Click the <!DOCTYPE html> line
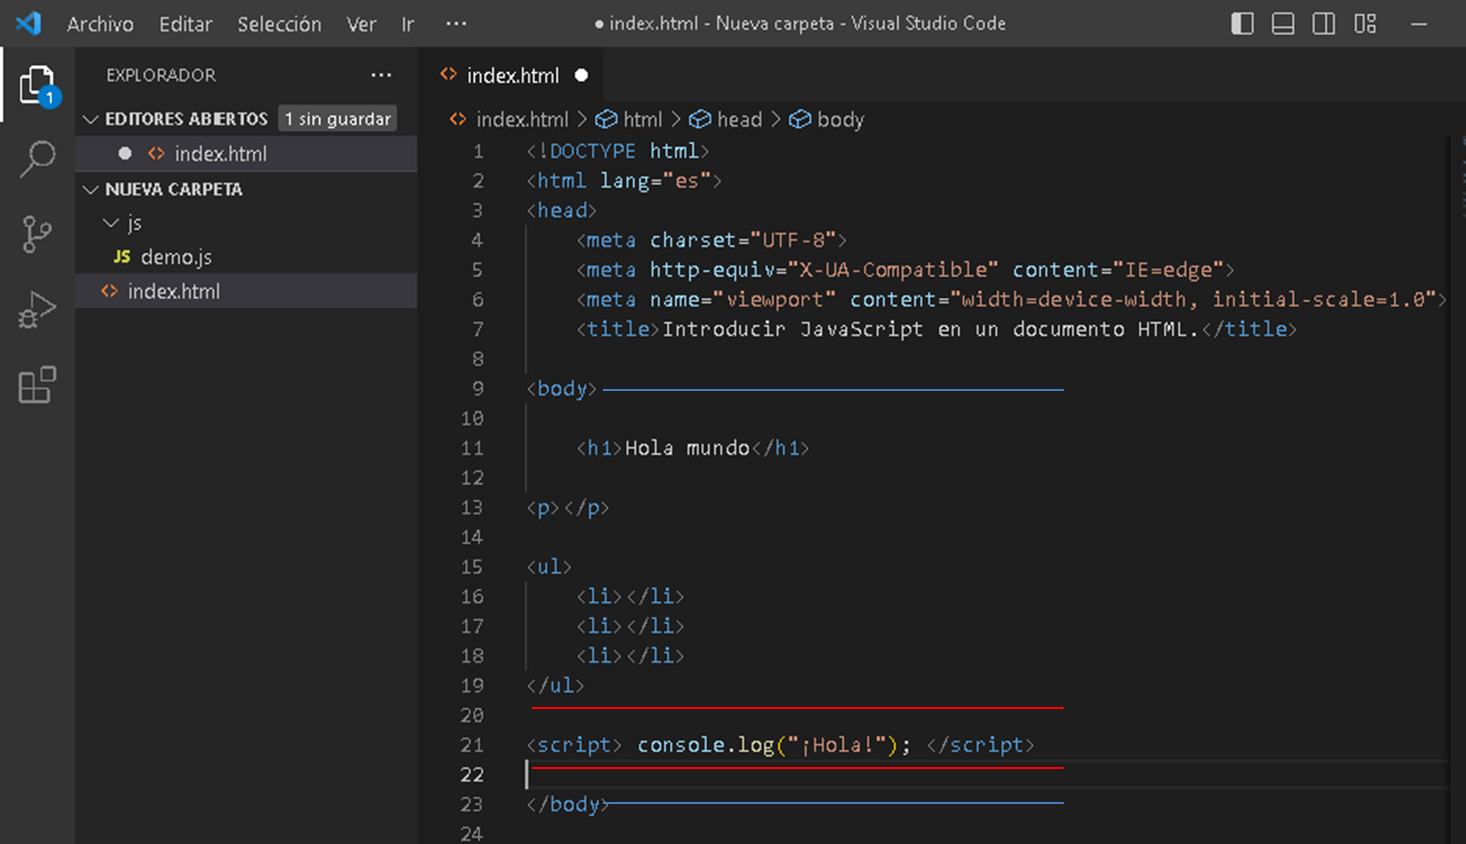 pos(618,151)
